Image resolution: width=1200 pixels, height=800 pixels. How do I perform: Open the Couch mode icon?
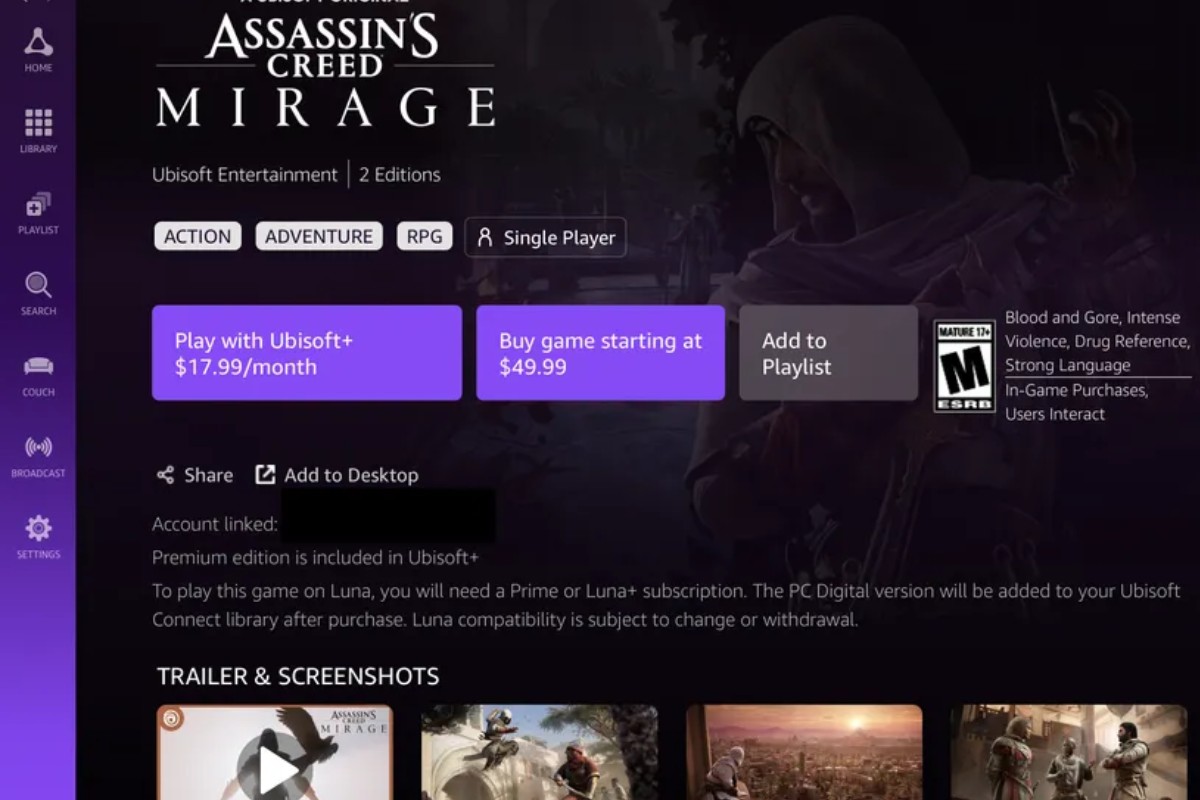(38, 367)
